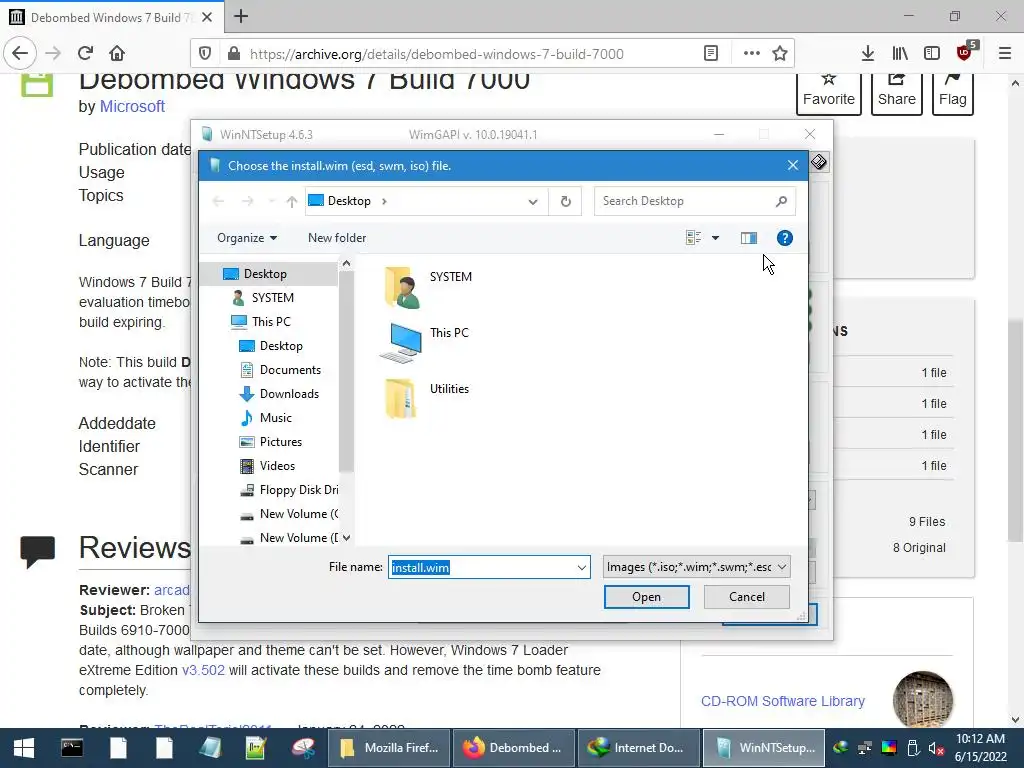Open the CD-ROM Software Library link
The image size is (1024, 768).
[782, 701]
